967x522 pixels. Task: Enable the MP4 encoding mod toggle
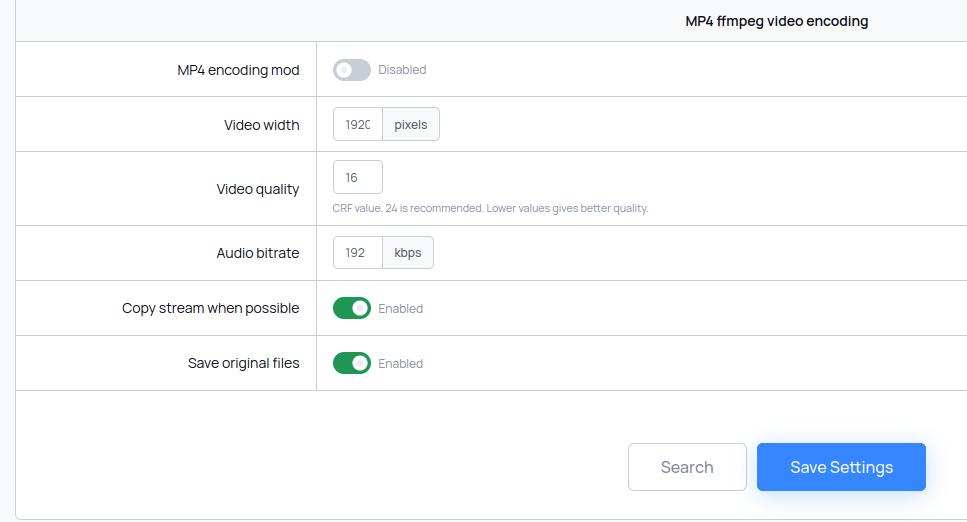(x=352, y=70)
